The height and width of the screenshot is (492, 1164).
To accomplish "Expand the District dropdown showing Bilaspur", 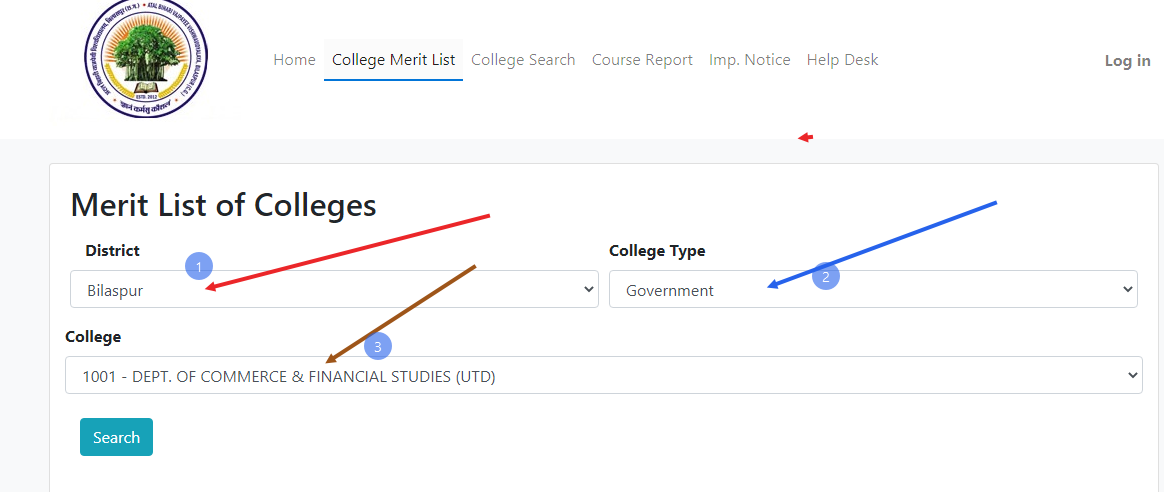I will point(334,290).
